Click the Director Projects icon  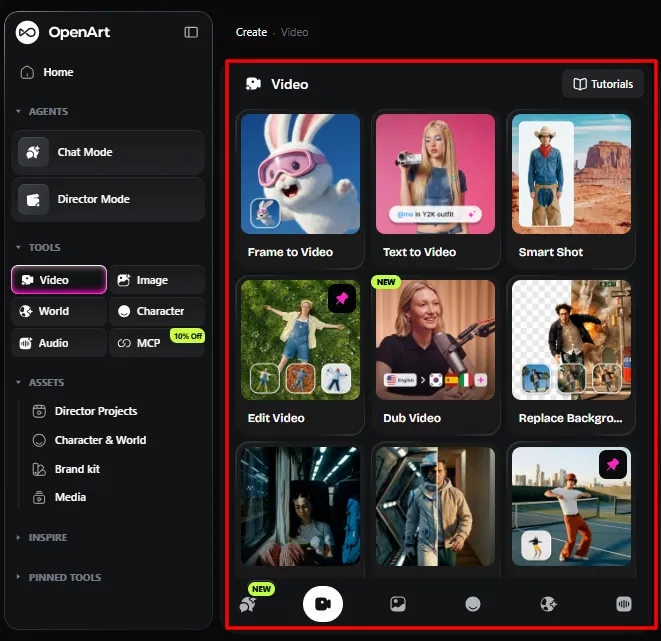tap(39, 411)
